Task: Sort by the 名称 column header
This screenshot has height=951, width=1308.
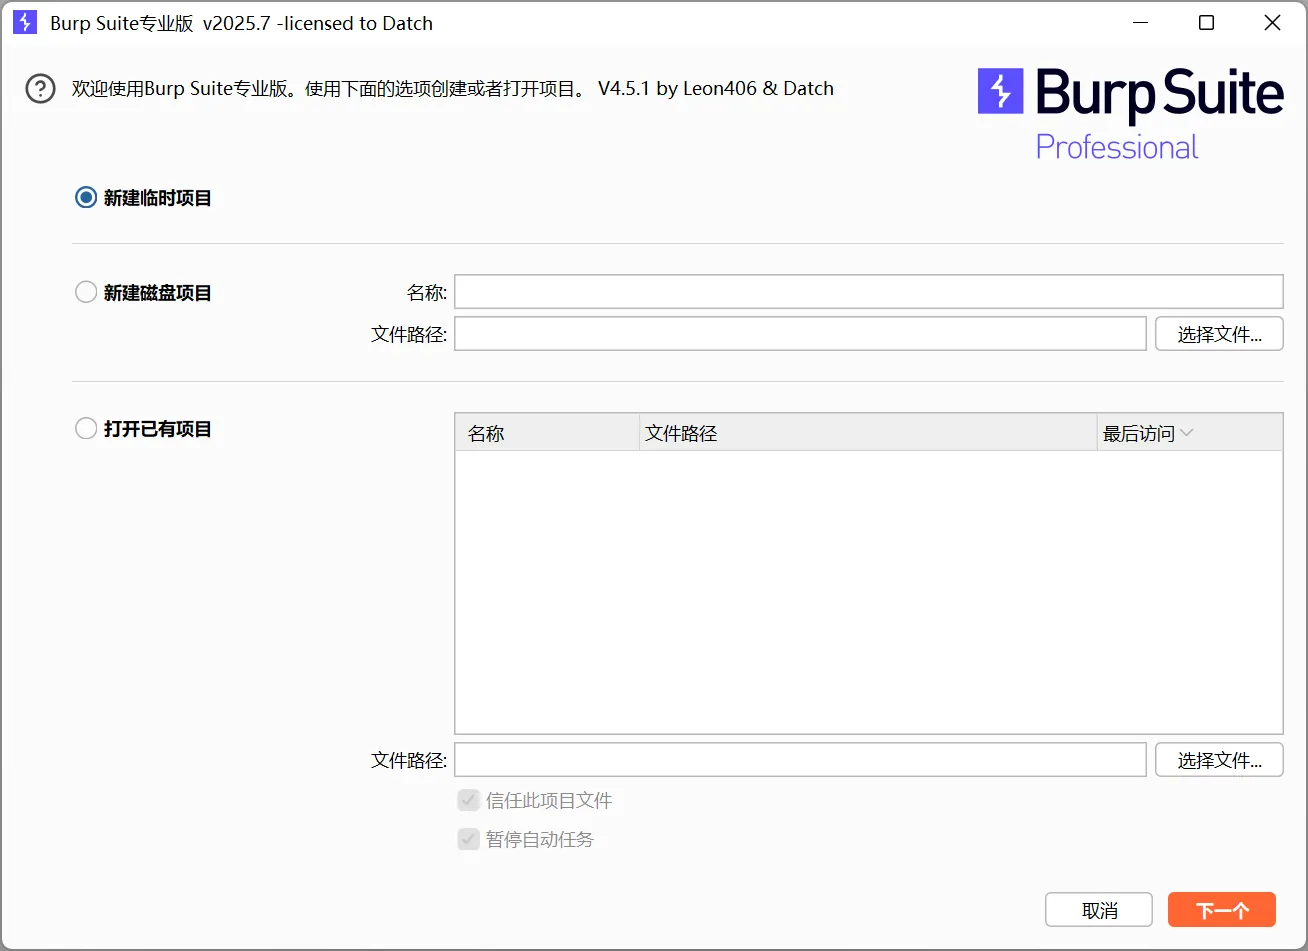Action: click(546, 433)
